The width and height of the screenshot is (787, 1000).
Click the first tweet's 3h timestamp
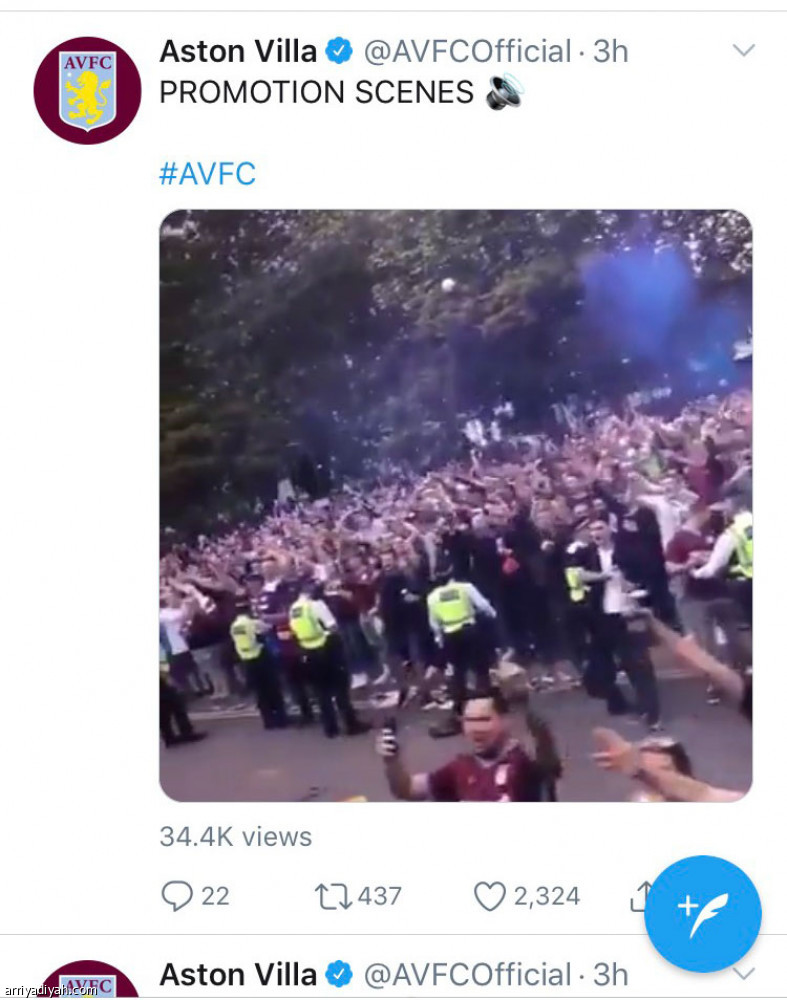tap(611, 51)
